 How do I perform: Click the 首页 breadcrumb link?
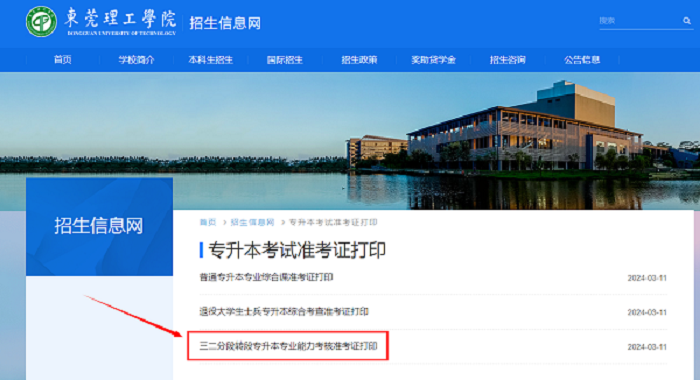(x=208, y=222)
